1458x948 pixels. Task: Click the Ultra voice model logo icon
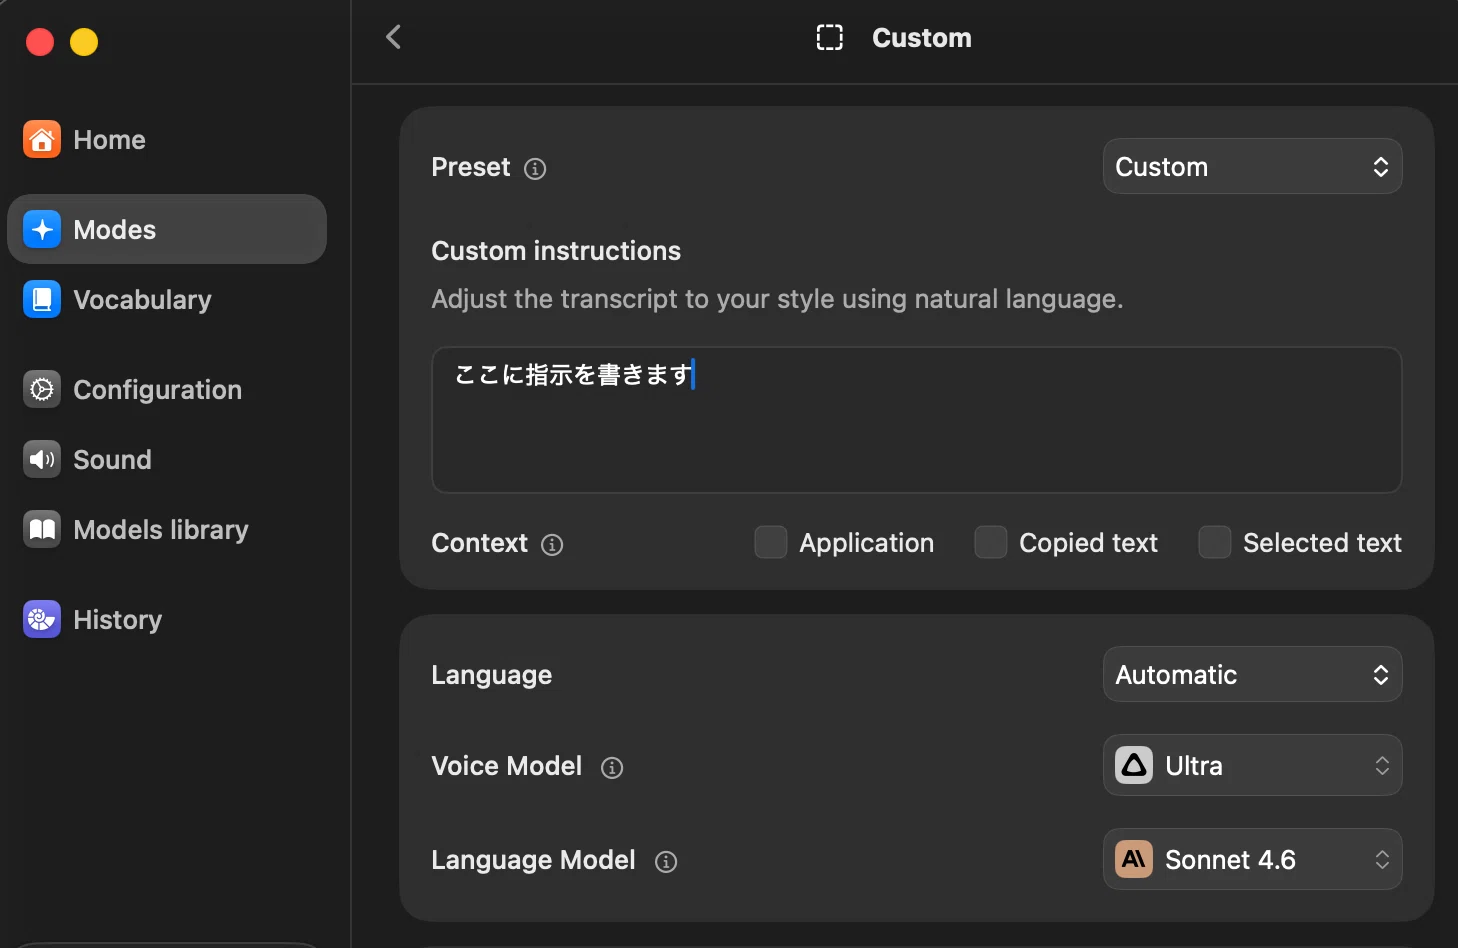[x=1134, y=766]
